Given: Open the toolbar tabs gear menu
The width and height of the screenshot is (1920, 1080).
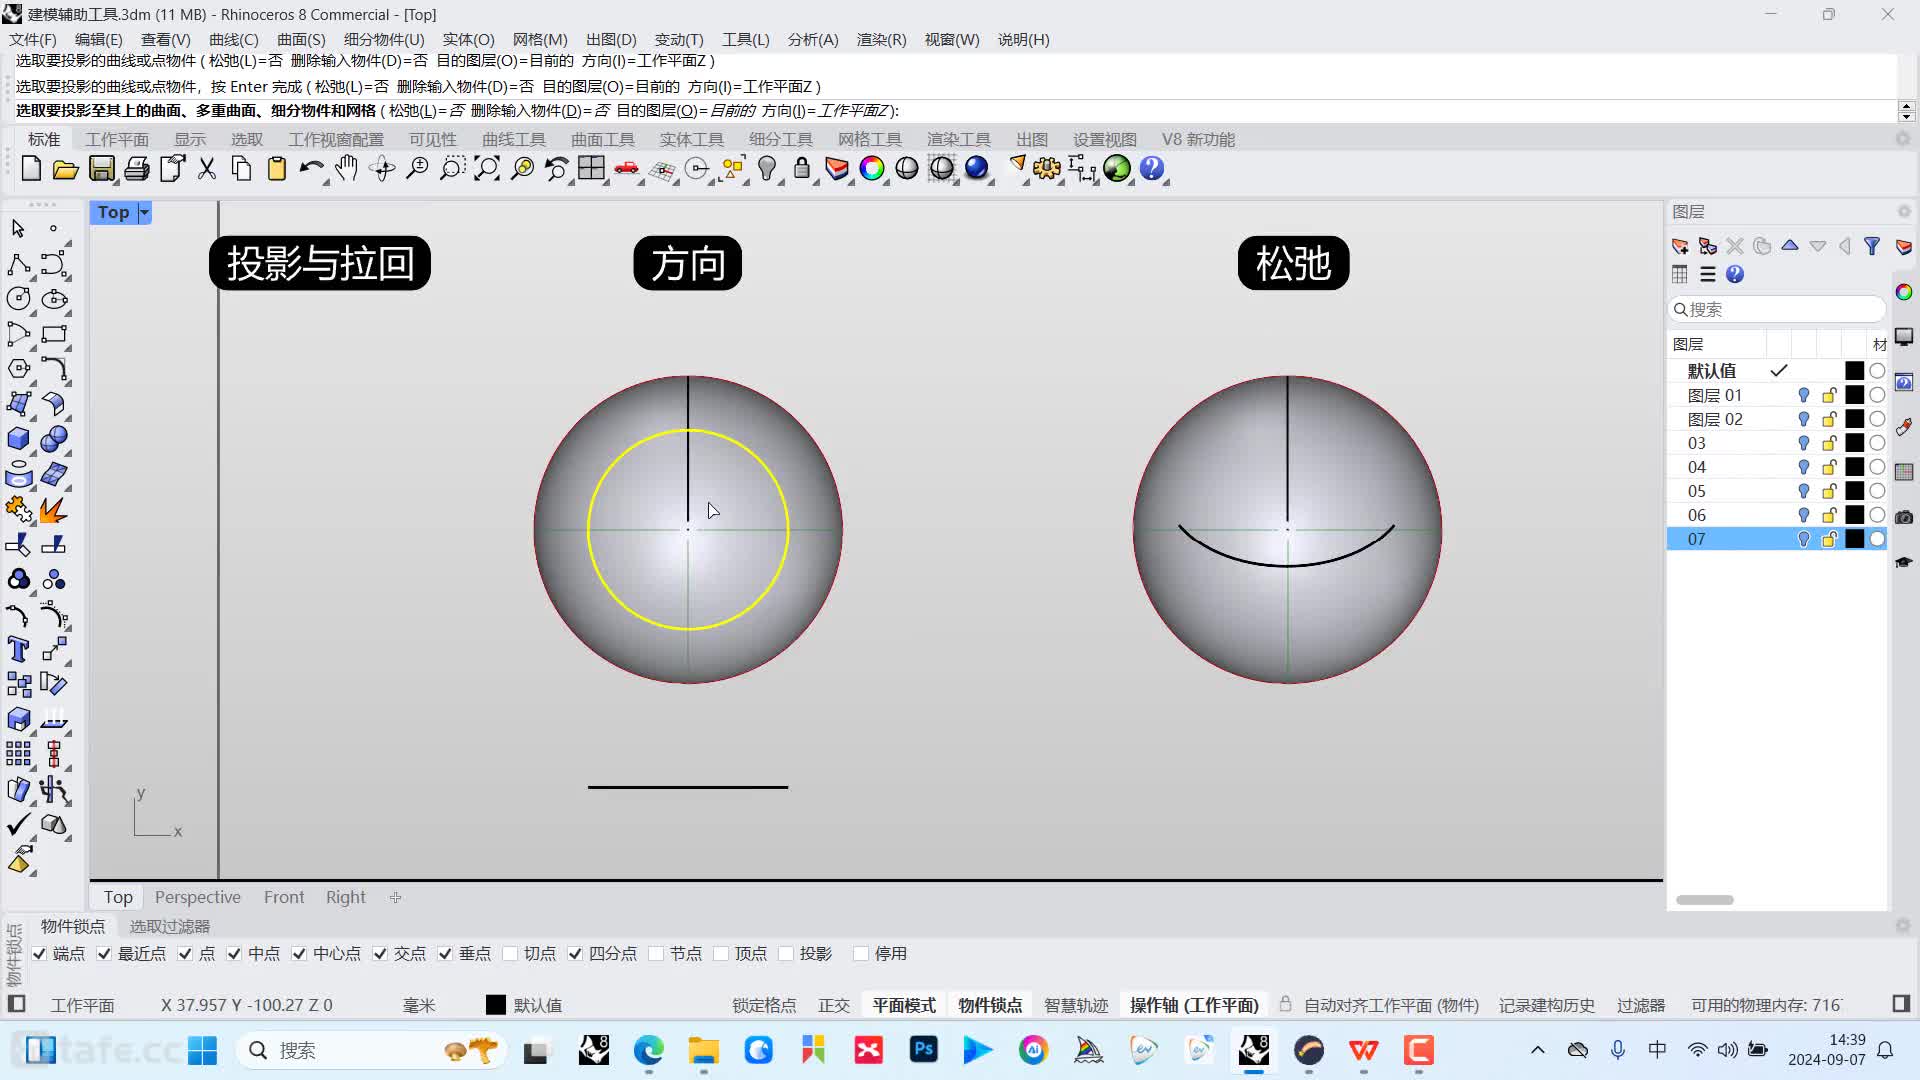Looking at the screenshot, I should pyautogui.click(x=1903, y=139).
